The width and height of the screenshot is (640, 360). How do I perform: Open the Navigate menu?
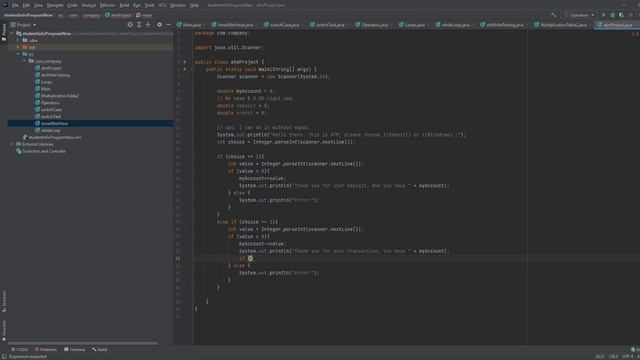click(55, 5)
